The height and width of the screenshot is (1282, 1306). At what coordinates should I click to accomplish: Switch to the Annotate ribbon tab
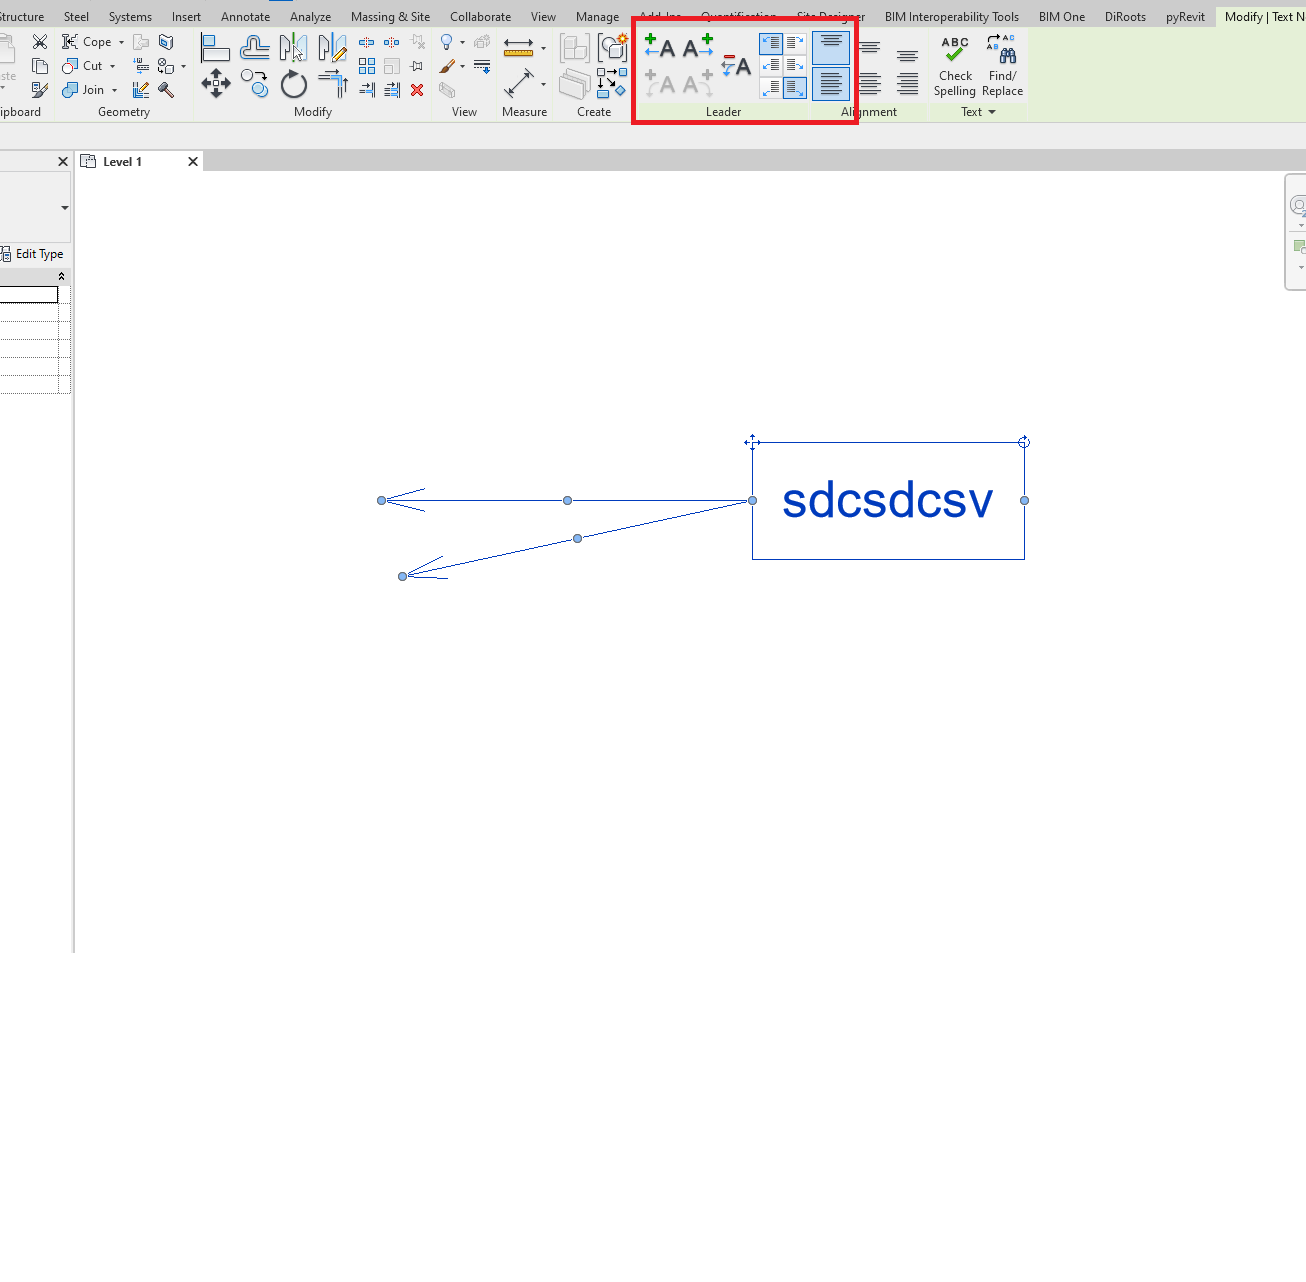(245, 16)
